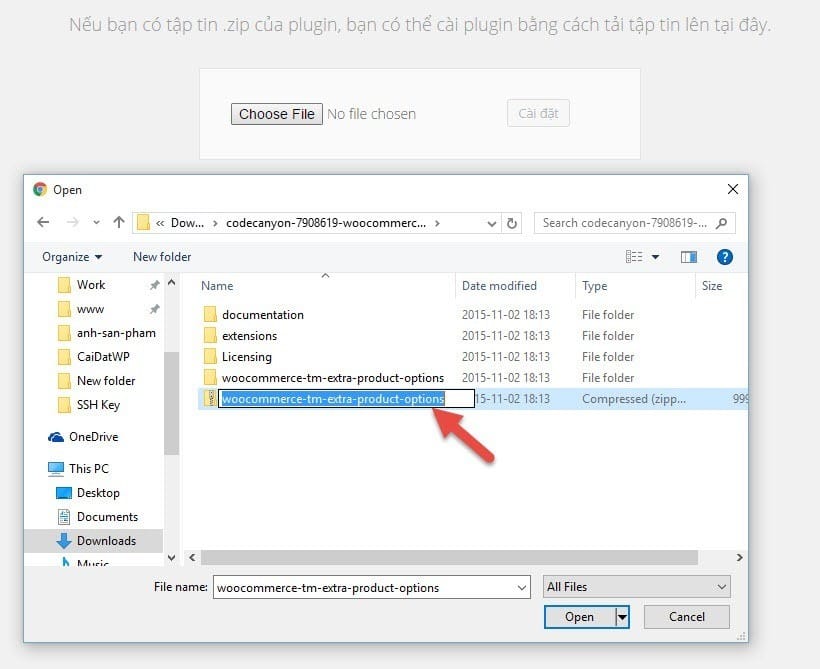Click the Open button

(x=579, y=617)
